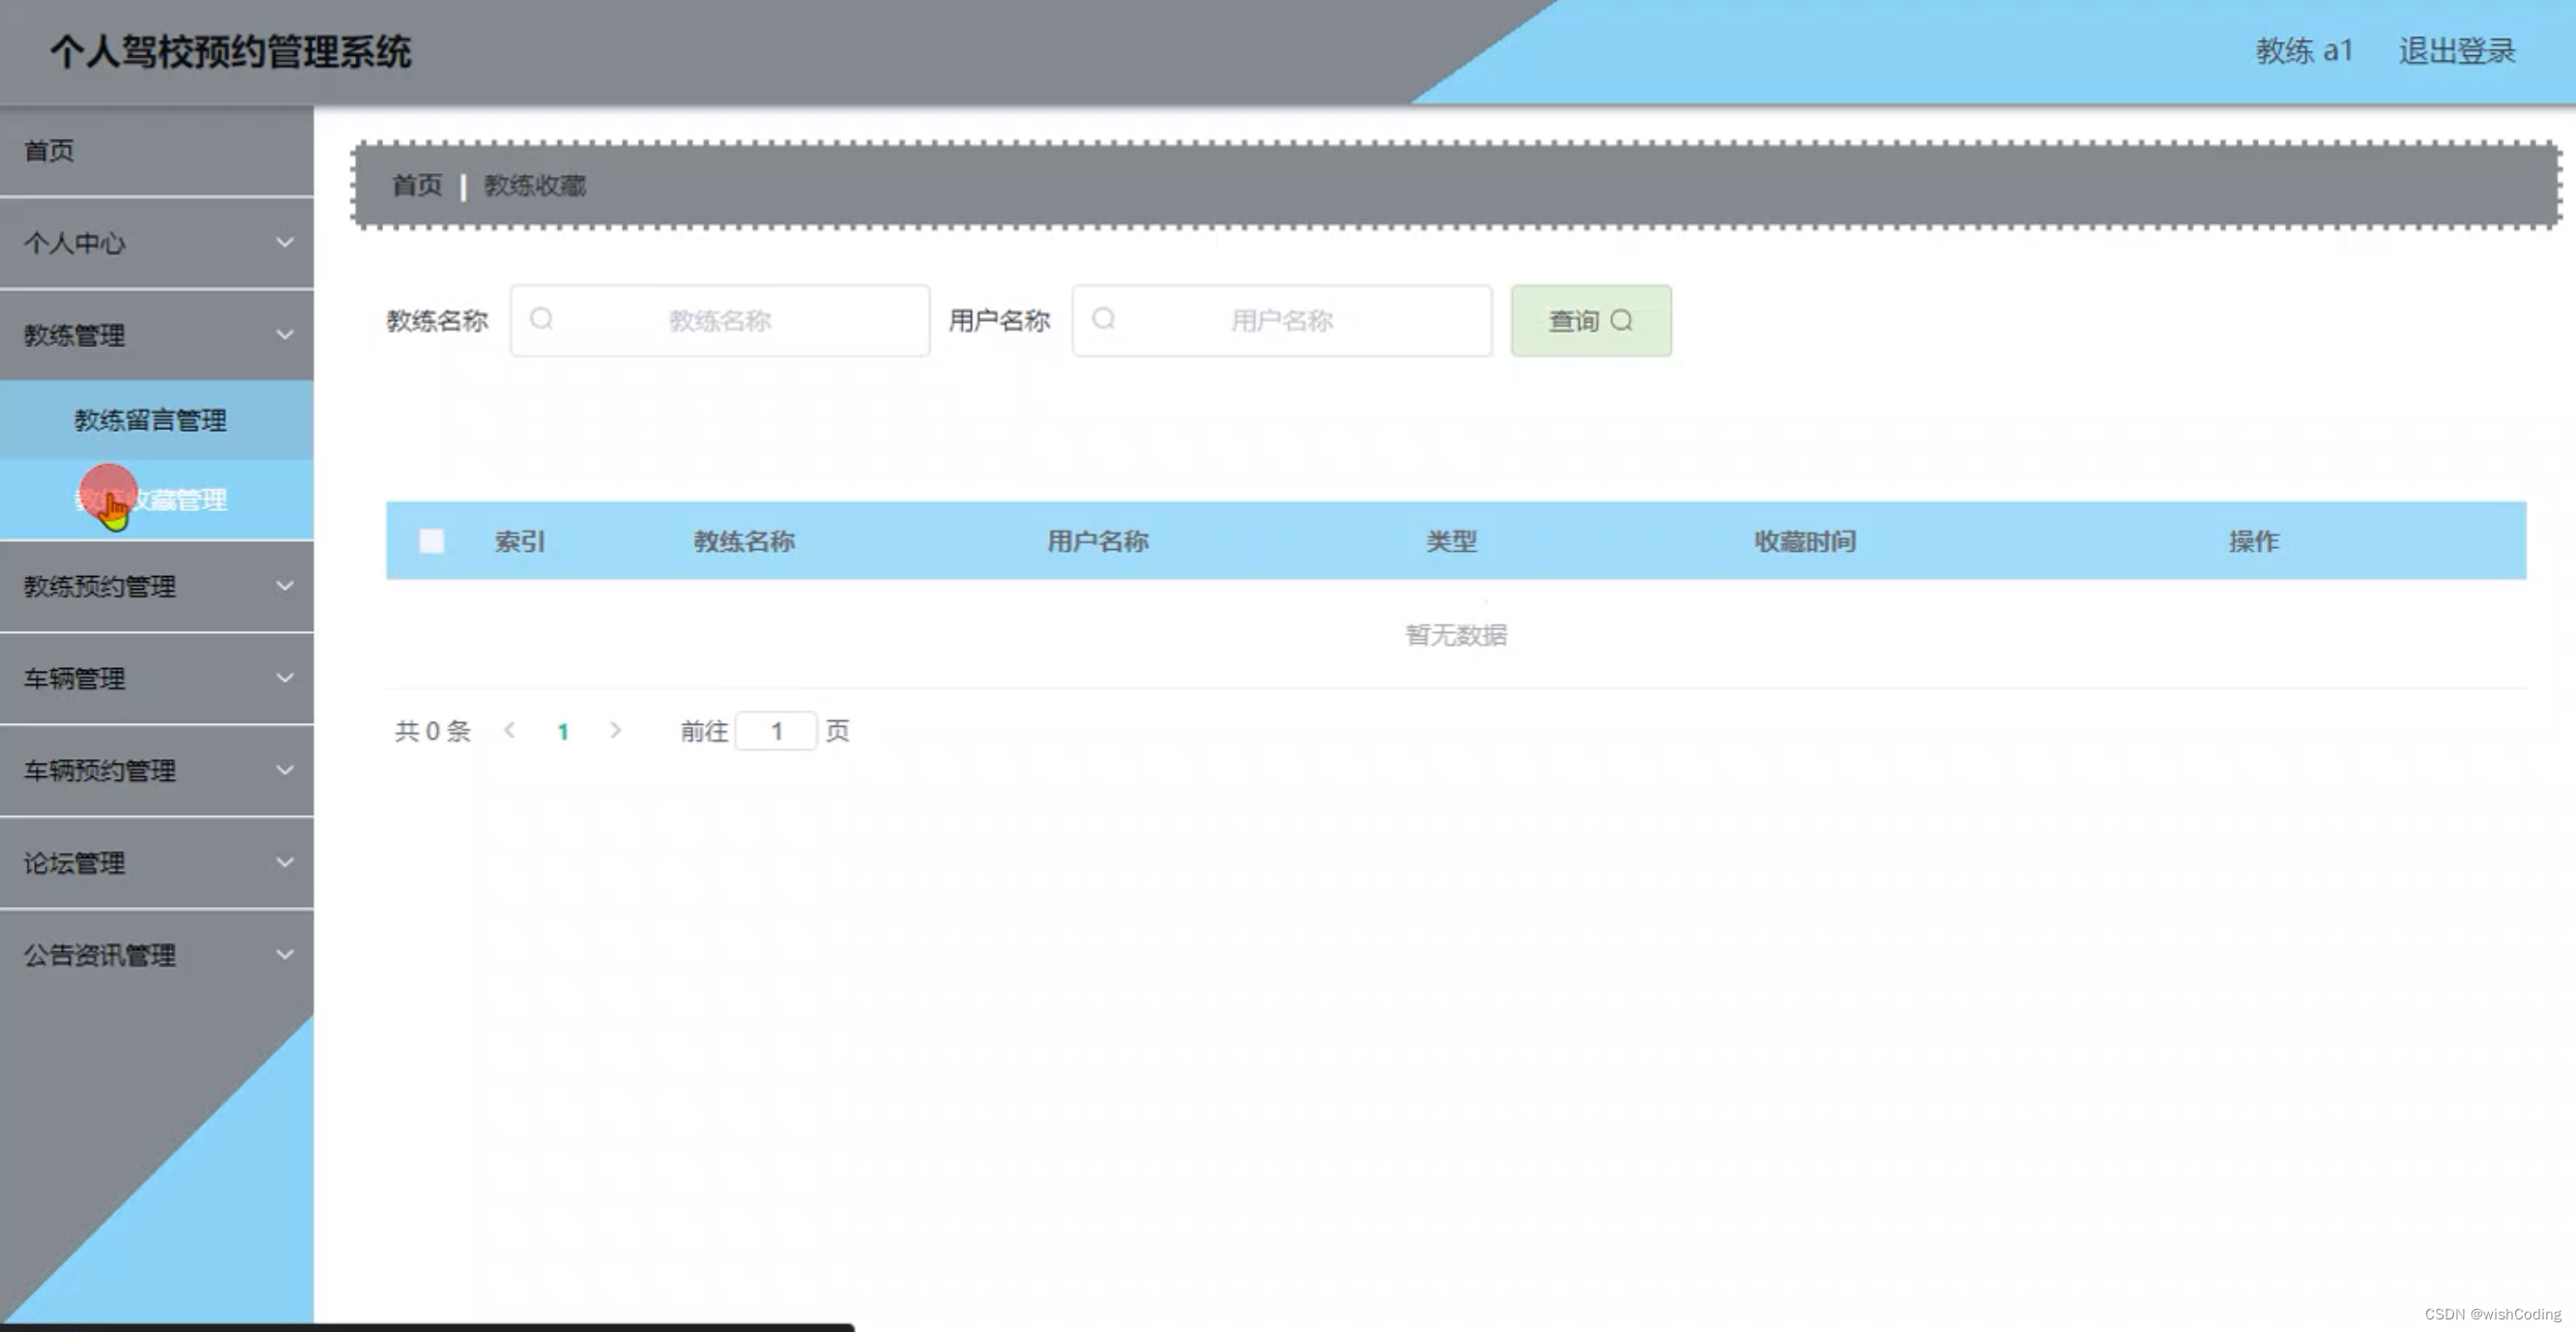Collapse the 教练管理 menu chevron
2576x1332 pixels.
(285, 334)
